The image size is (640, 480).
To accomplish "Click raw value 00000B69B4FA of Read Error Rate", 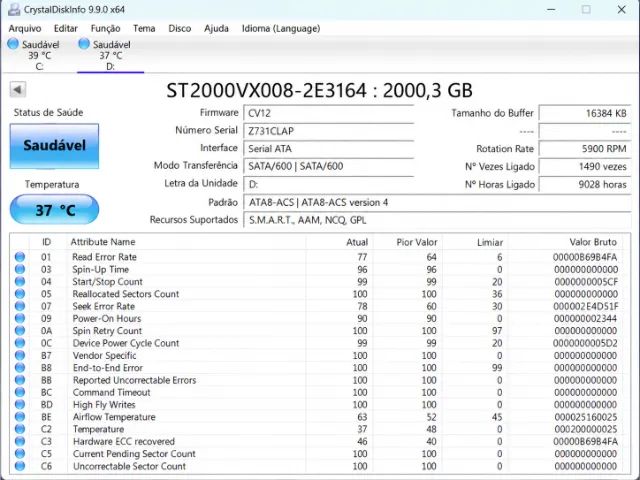I will [x=585, y=257].
